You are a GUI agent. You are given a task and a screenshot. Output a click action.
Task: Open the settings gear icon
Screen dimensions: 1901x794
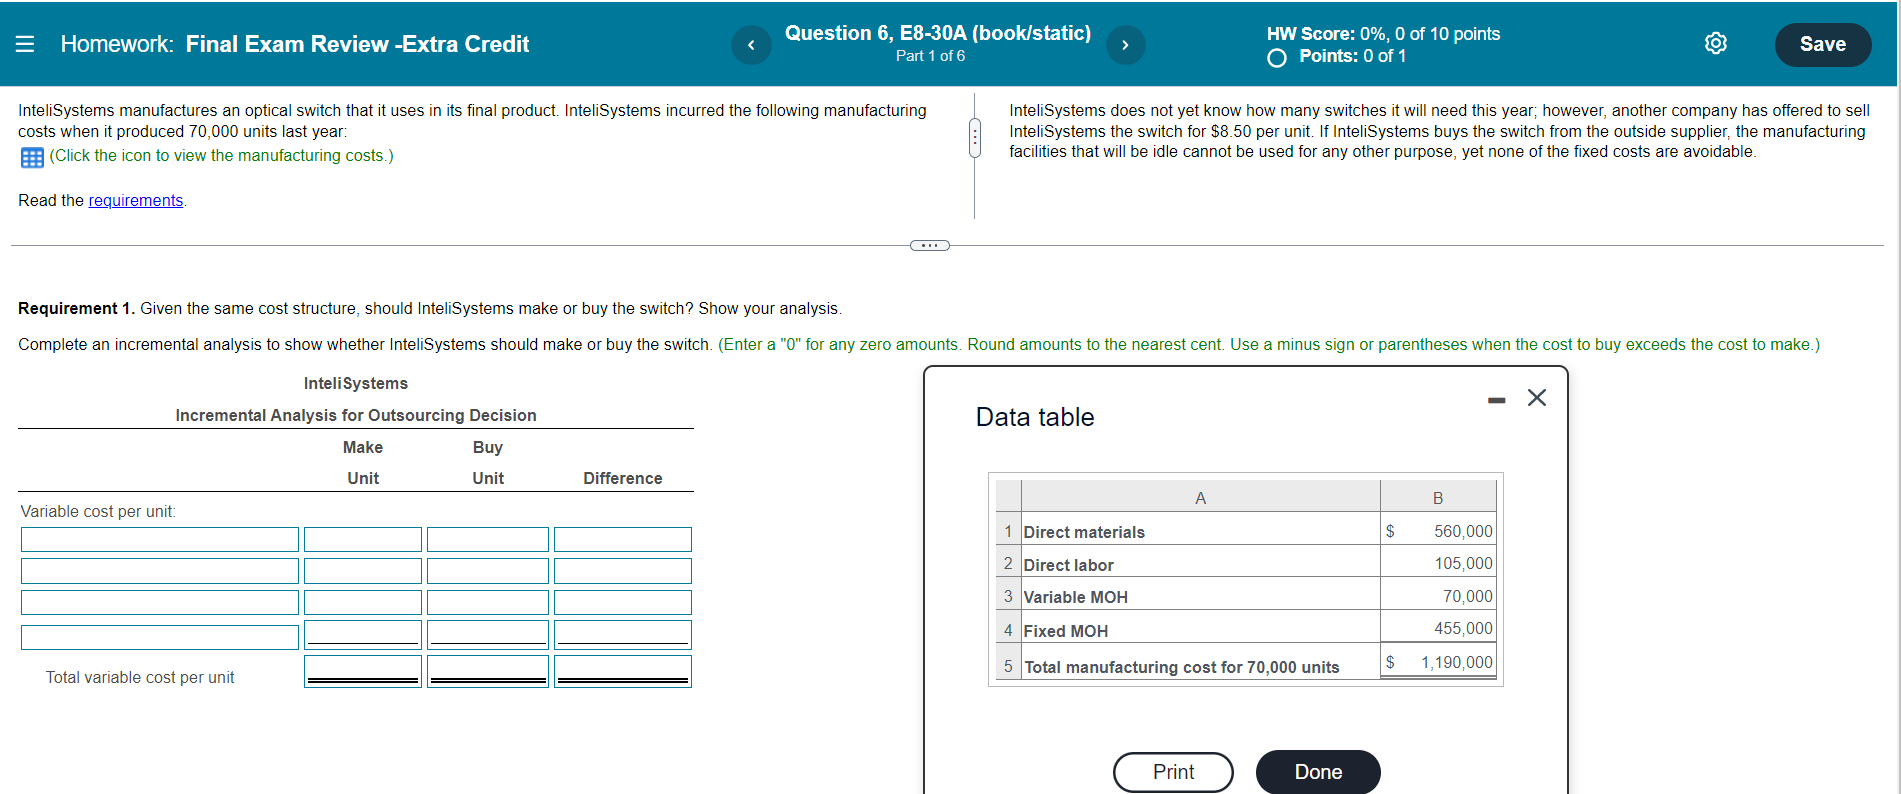tap(1716, 43)
